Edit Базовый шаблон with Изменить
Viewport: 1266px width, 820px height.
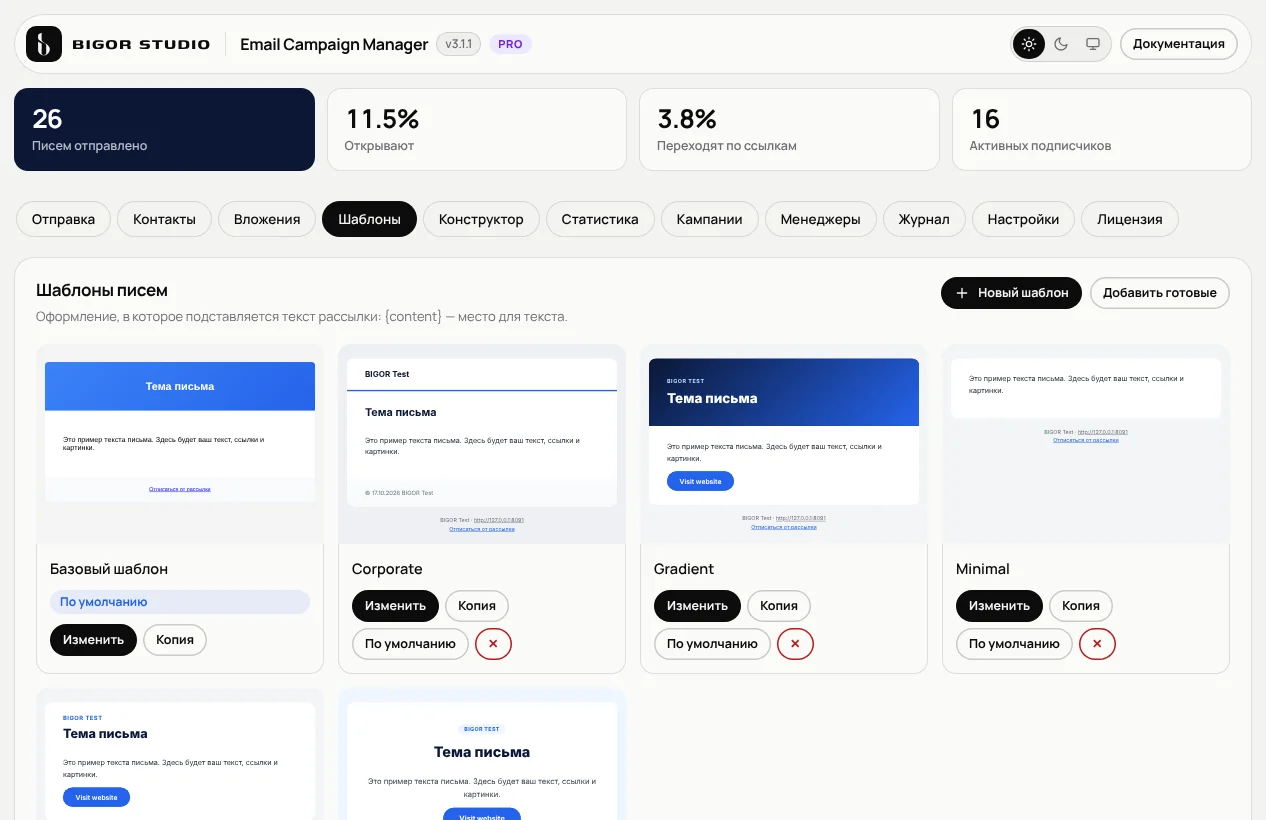pyautogui.click(x=93, y=640)
